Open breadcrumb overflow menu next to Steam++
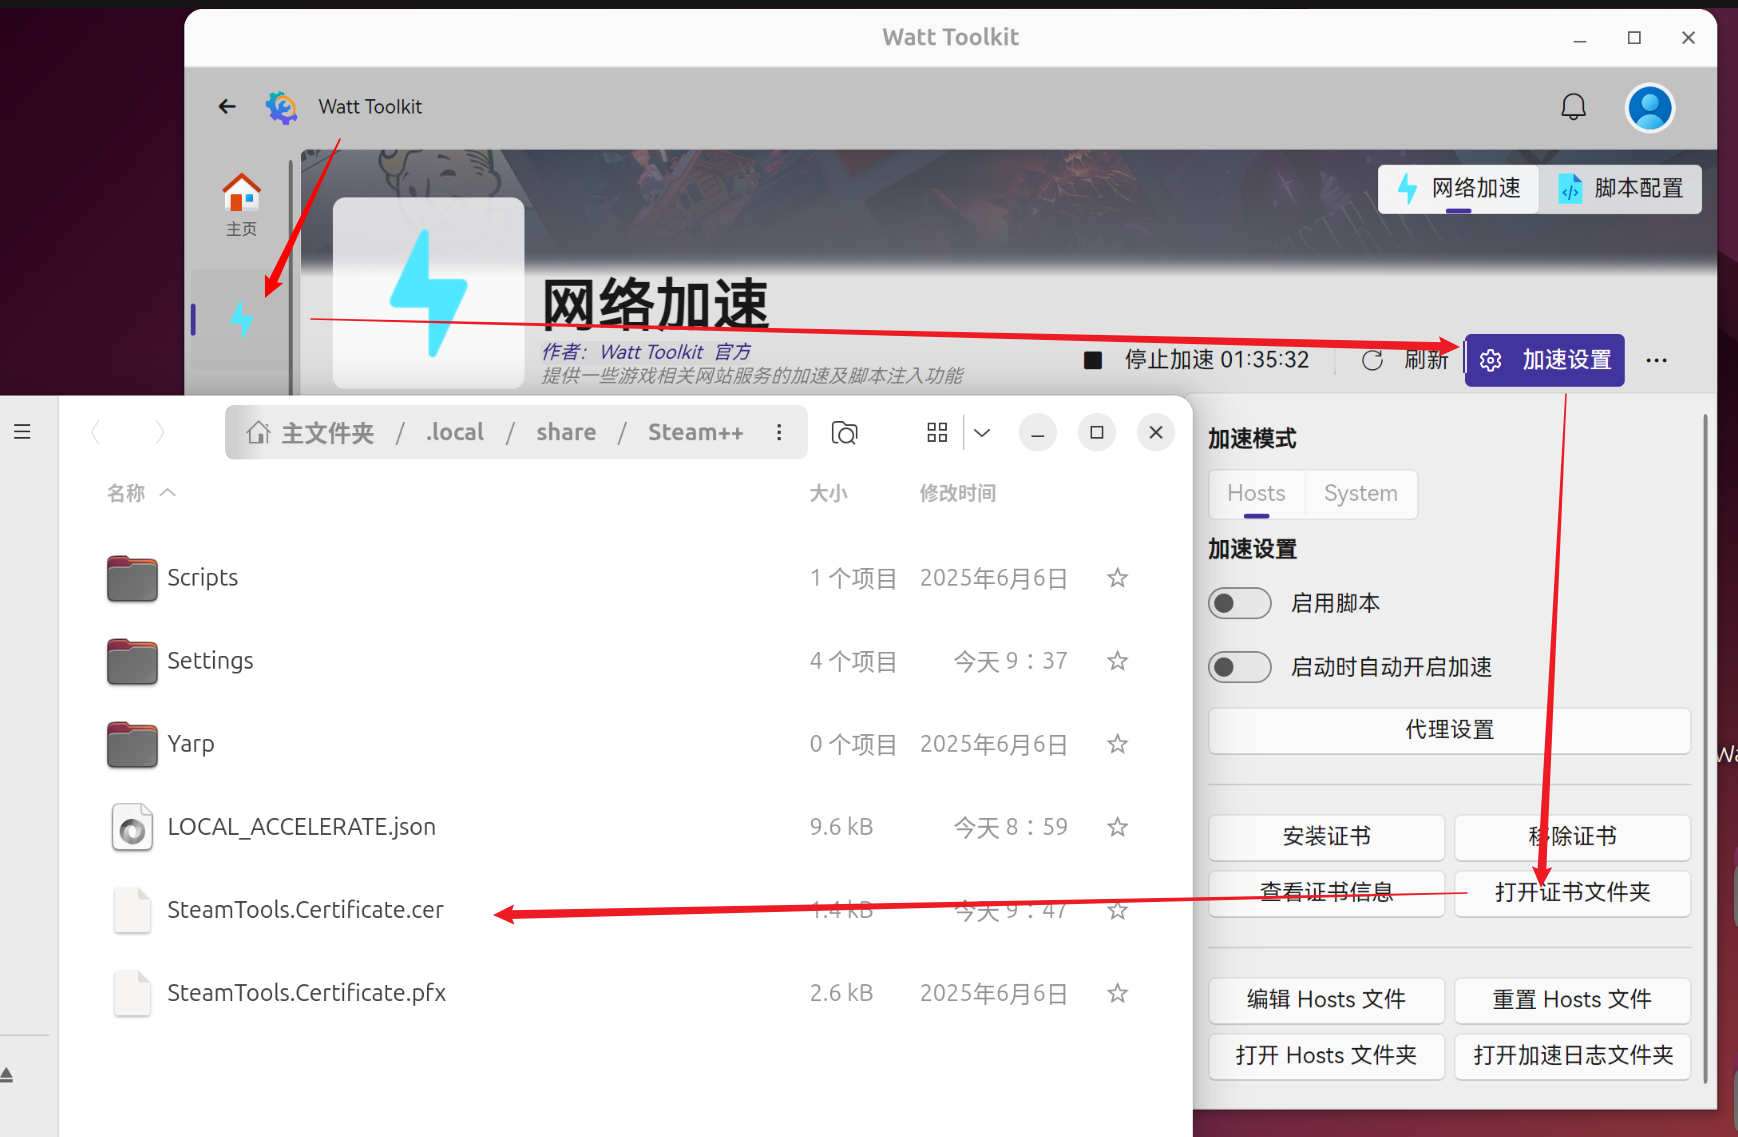This screenshot has height=1137, width=1738. (779, 432)
